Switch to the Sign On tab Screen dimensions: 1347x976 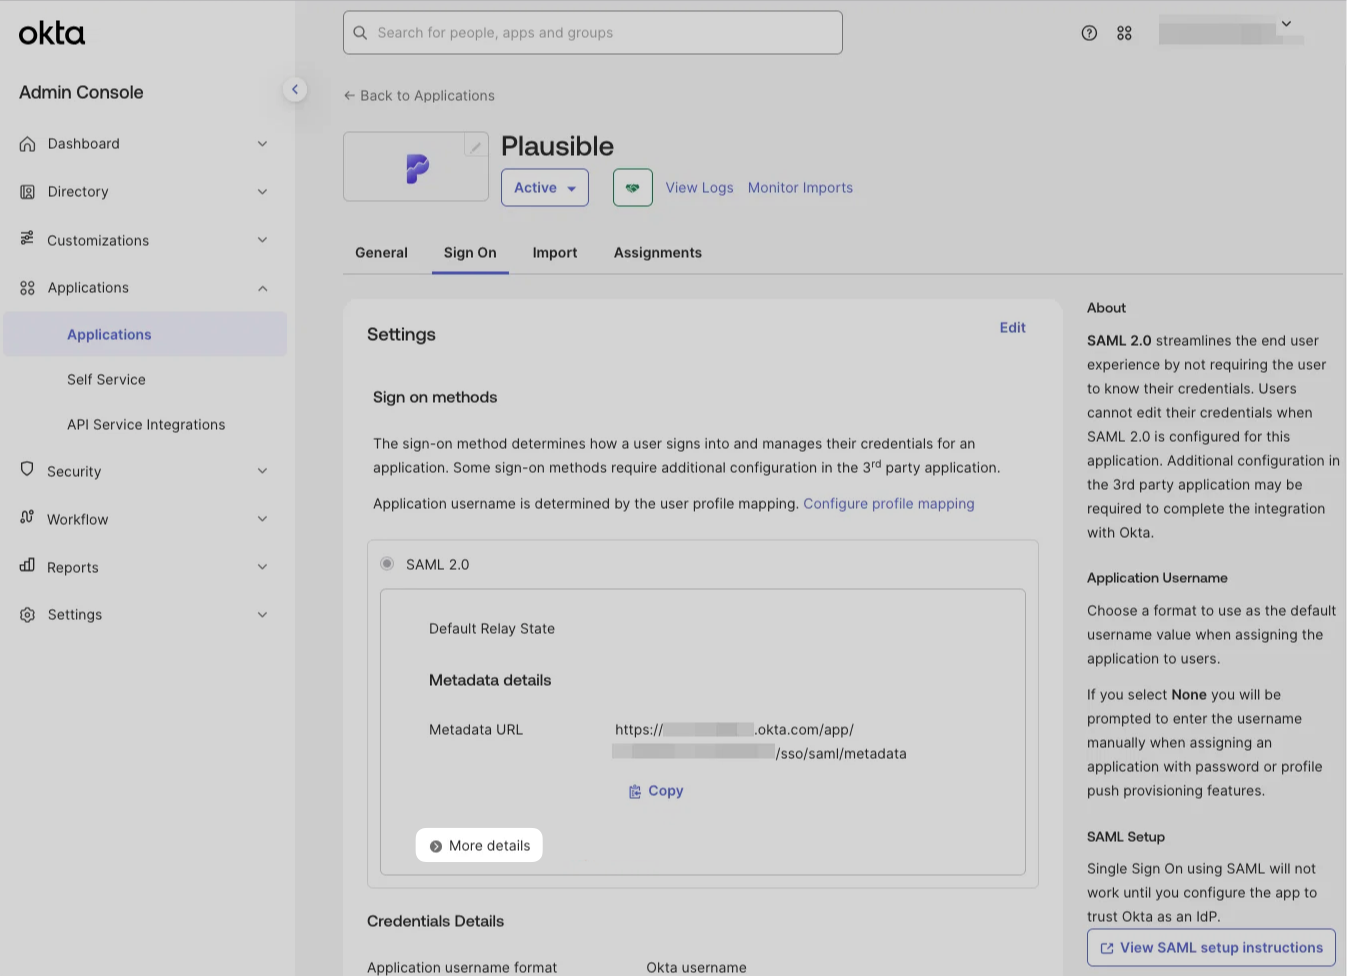(x=470, y=253)
